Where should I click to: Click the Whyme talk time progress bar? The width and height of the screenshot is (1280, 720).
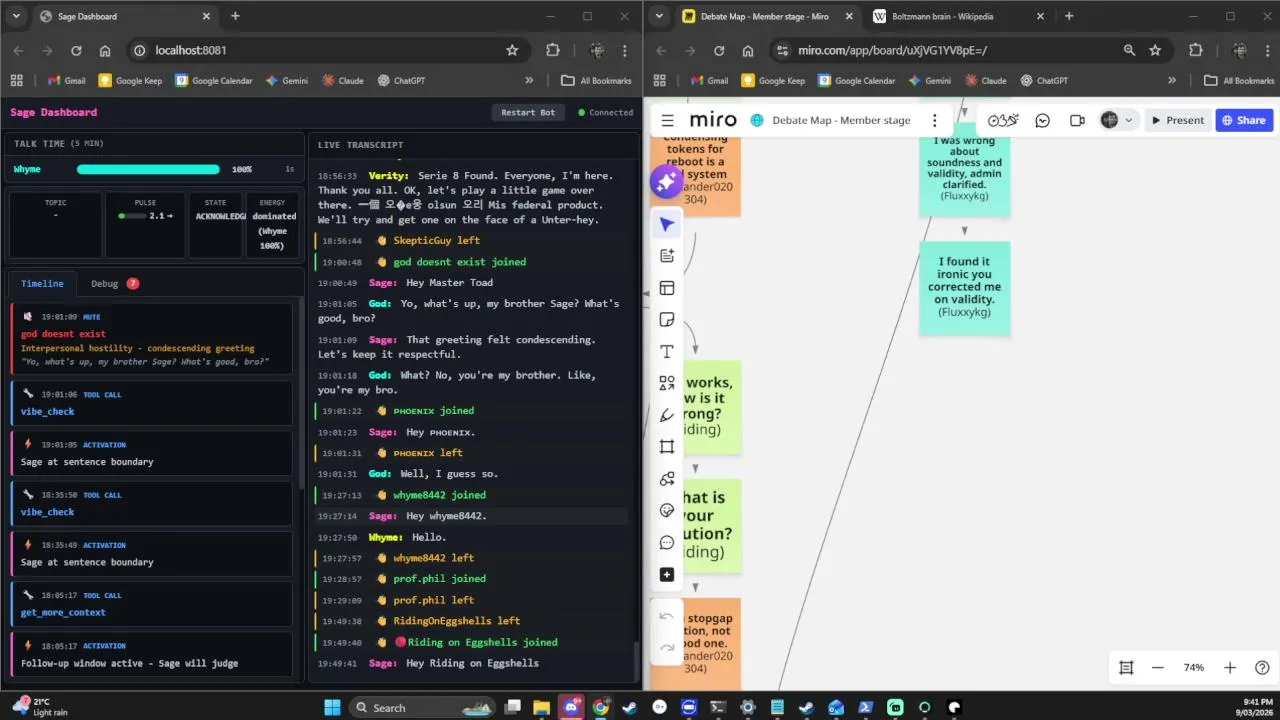point(148,170)
